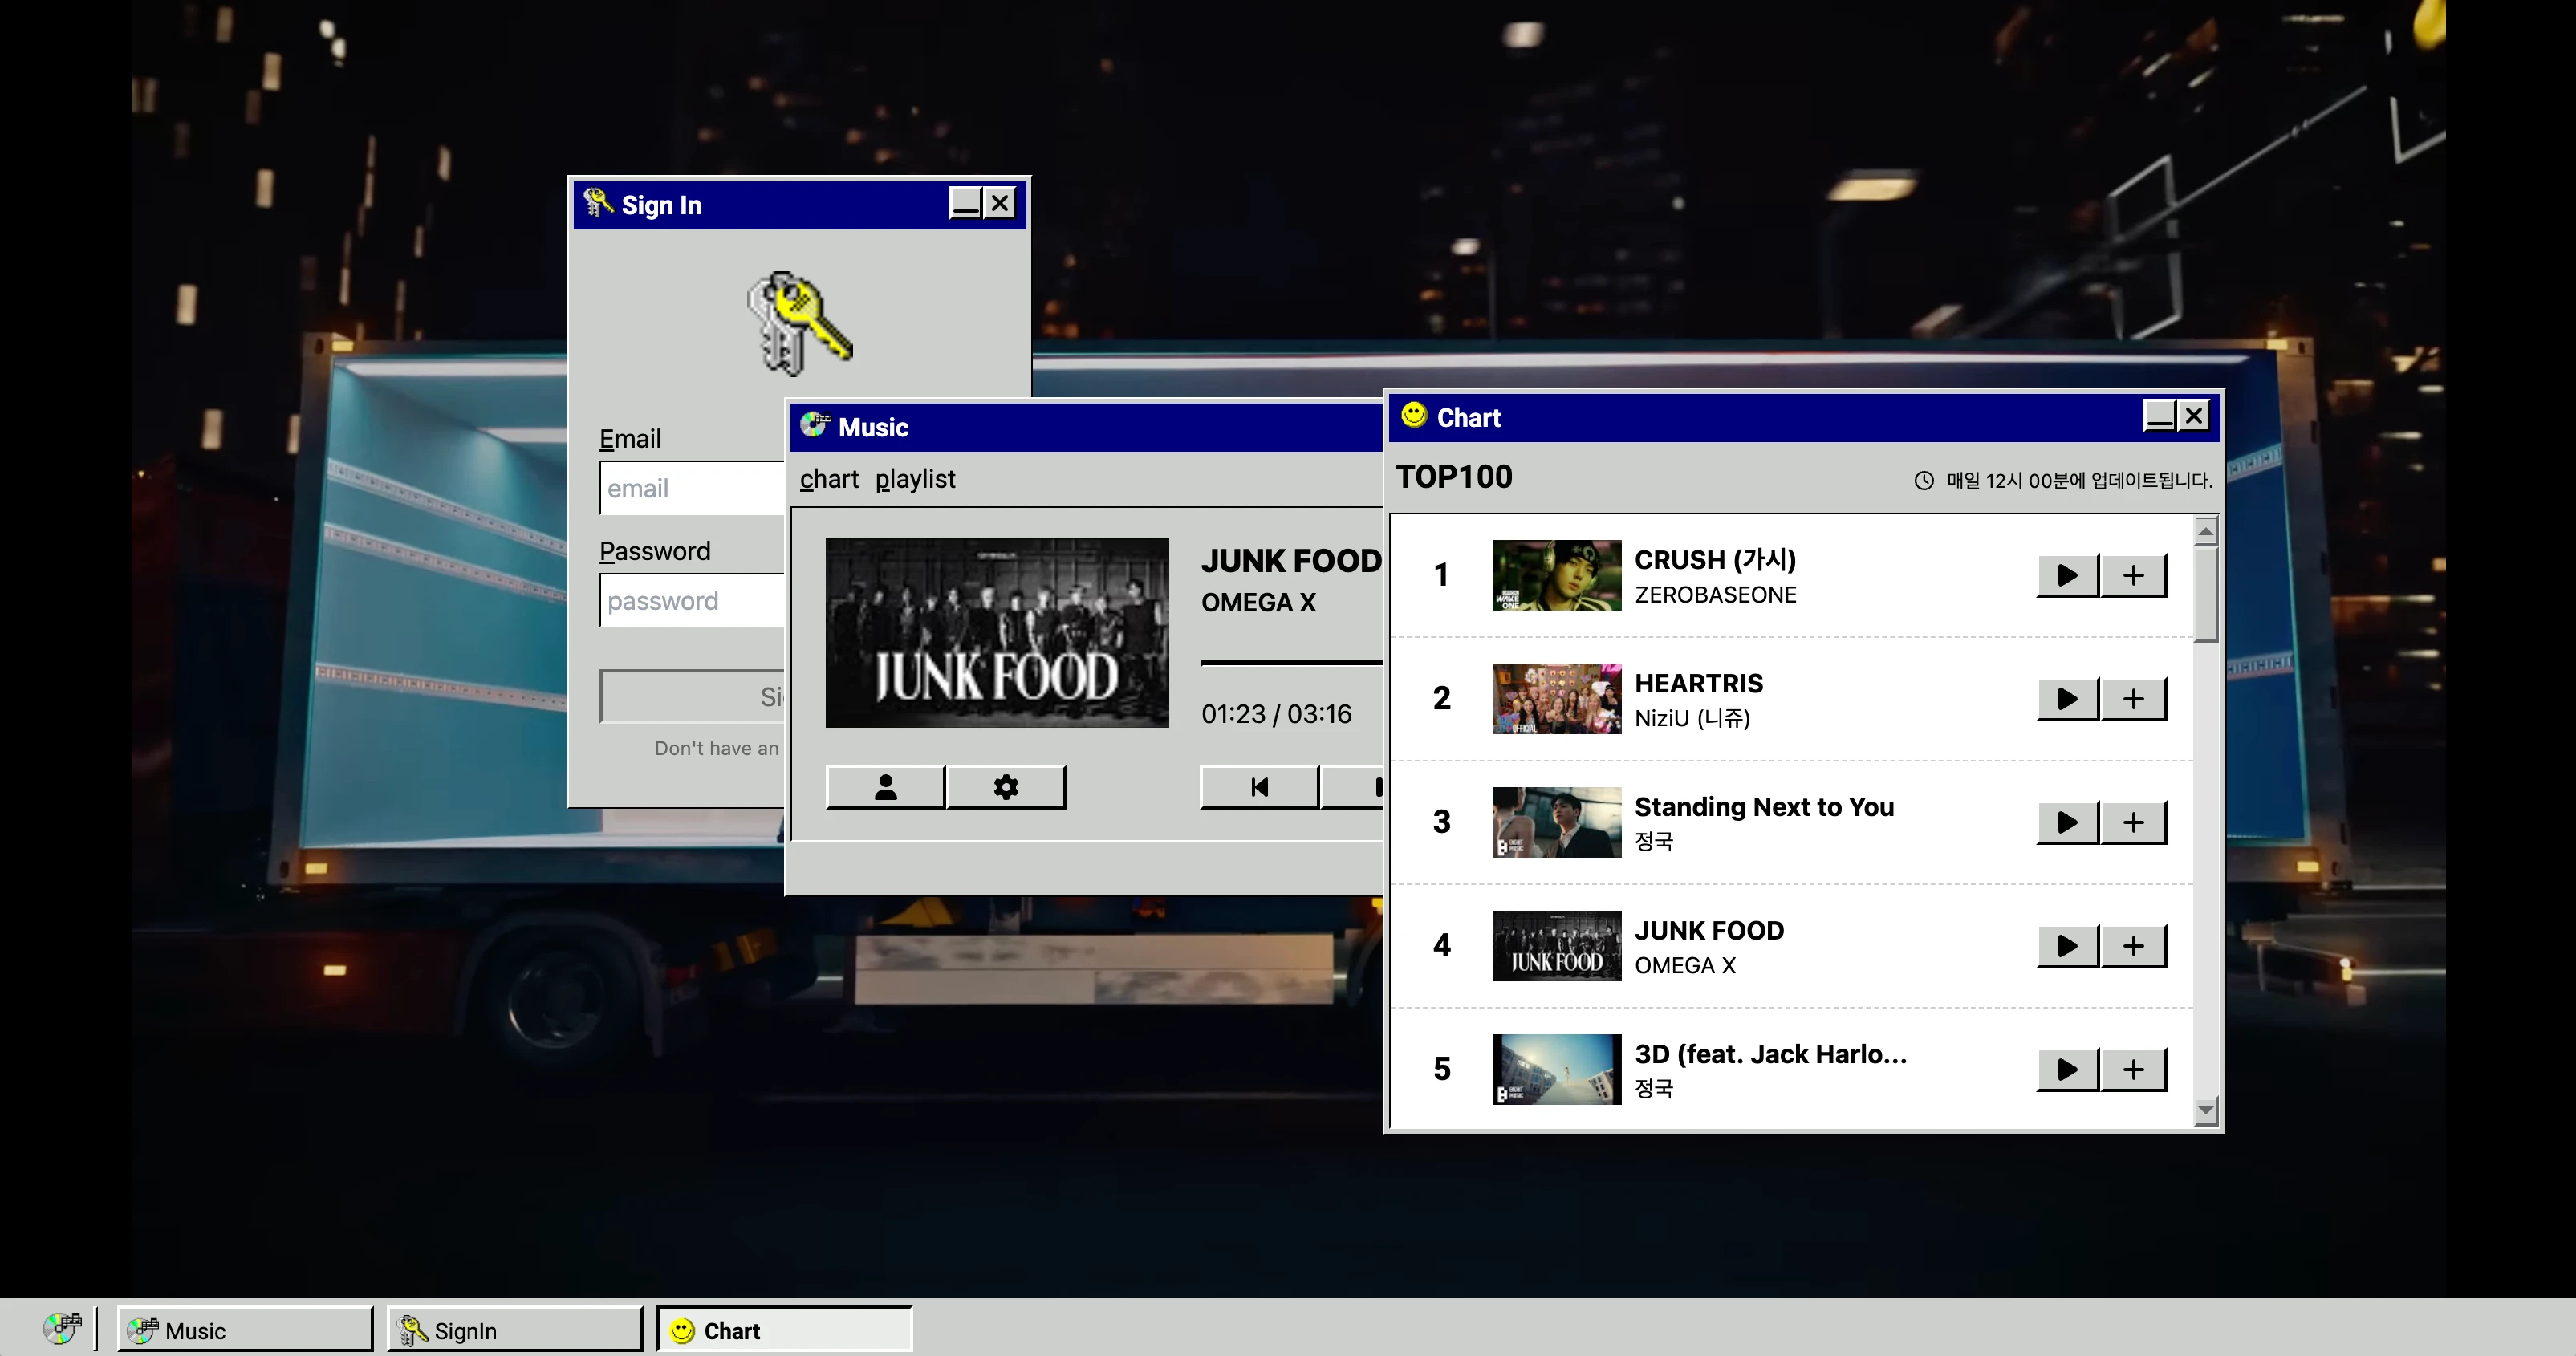Add HEARTRIS to playlist
The image size is (2576, 1356).
tap(2133, 698)
